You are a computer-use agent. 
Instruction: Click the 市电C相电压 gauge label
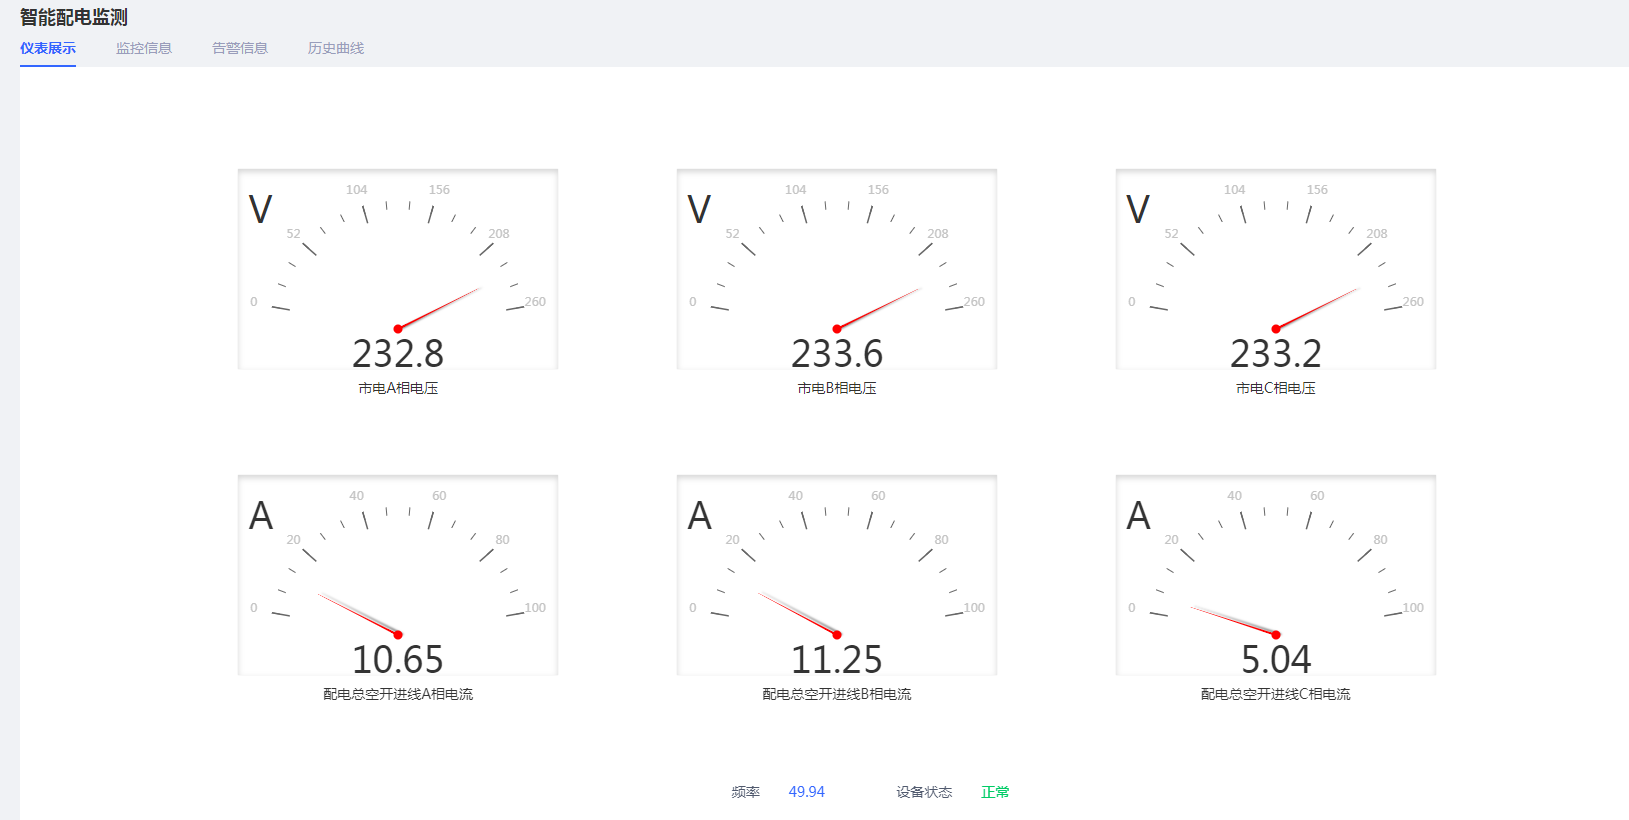coord(1276,388)
